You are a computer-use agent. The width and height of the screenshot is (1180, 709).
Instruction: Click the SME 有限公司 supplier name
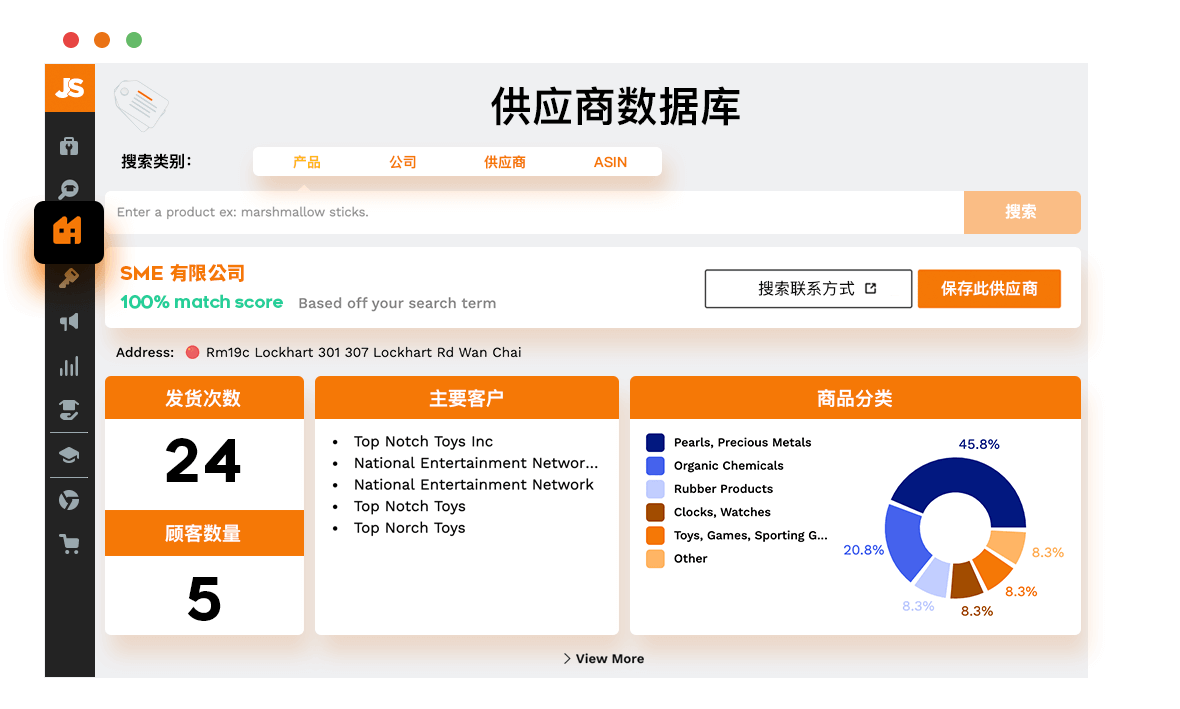pyautogui.click(x=183, y=273)
